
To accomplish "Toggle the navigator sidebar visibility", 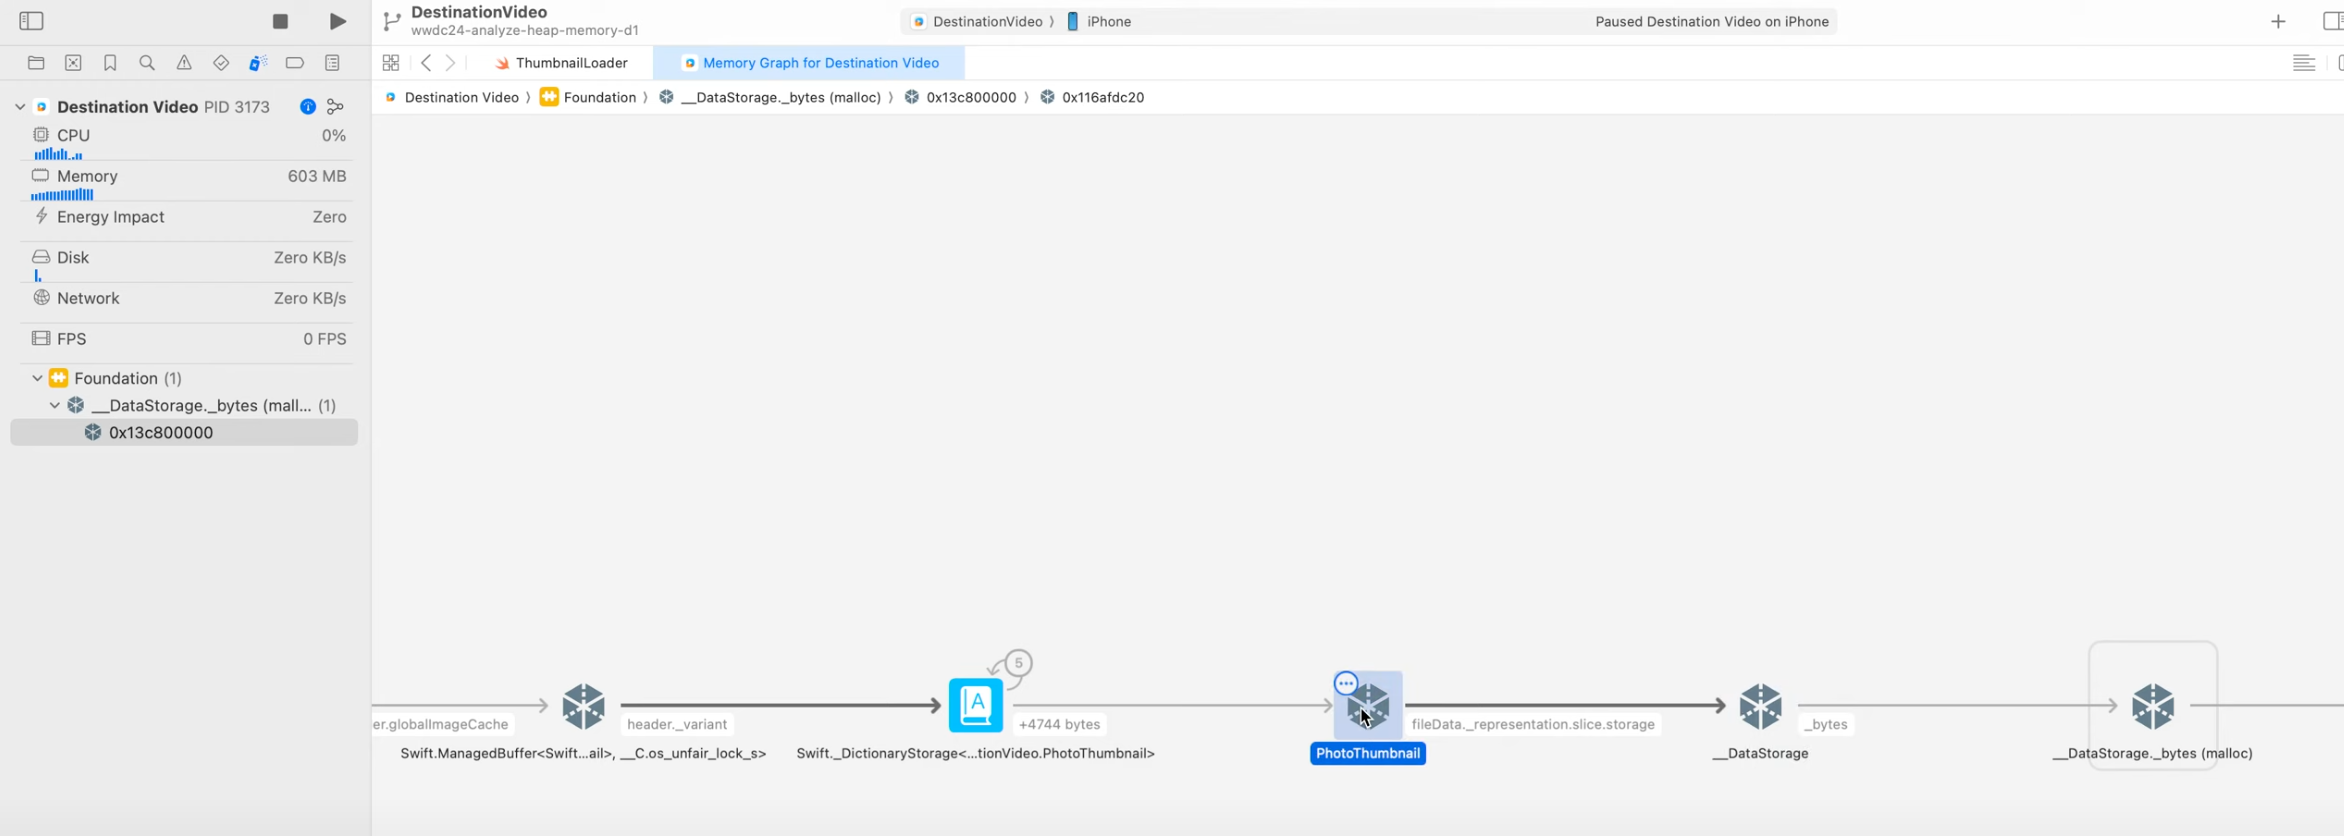I will pyautogui.click(x=31, y=21).
